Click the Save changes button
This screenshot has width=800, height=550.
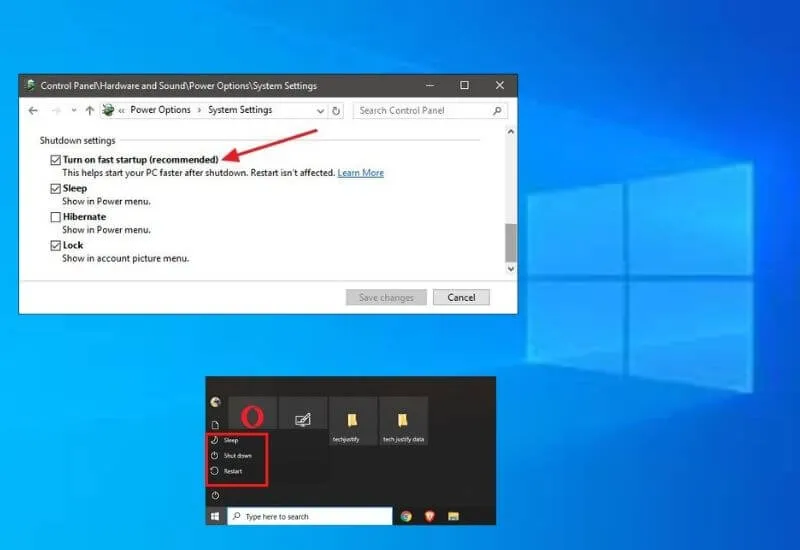[x=386, y=297]
